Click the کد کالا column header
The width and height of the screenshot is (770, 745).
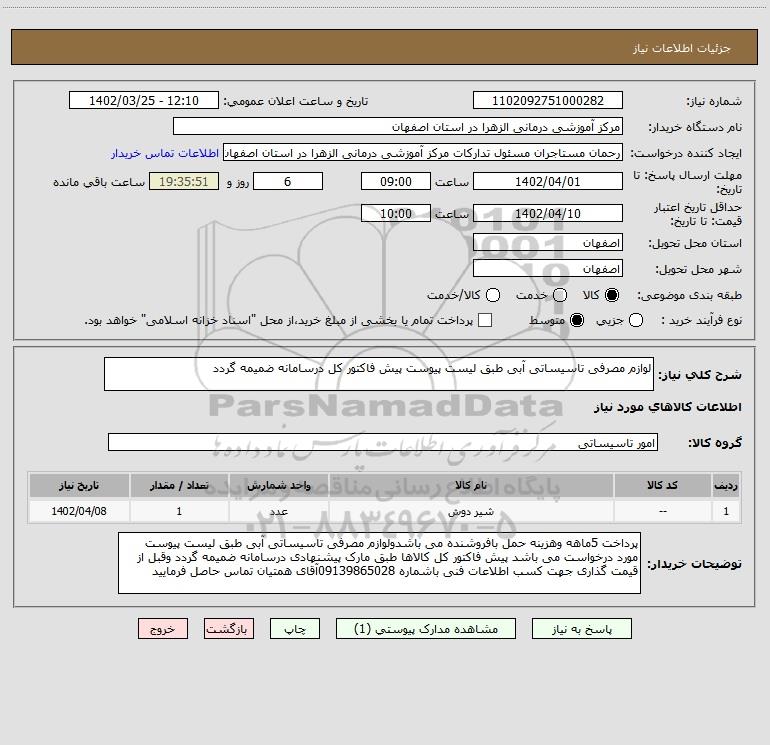click(x=662, y=485)
